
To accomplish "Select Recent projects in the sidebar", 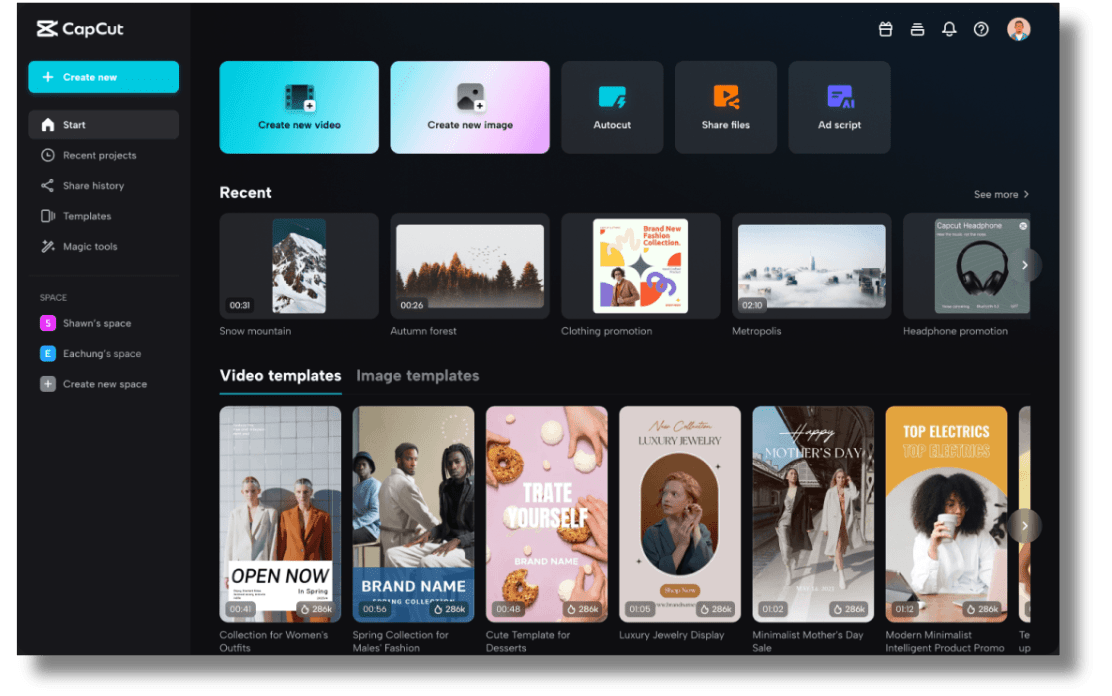I will coord(99,156).
